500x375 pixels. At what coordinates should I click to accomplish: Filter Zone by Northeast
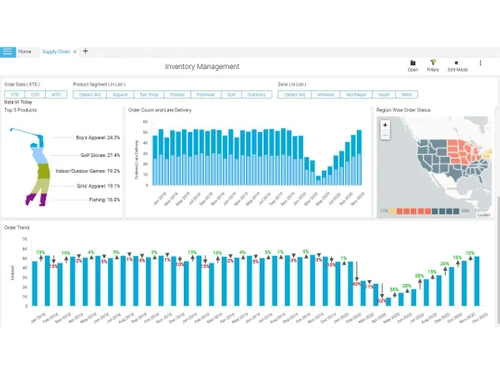tap(356, 95)
